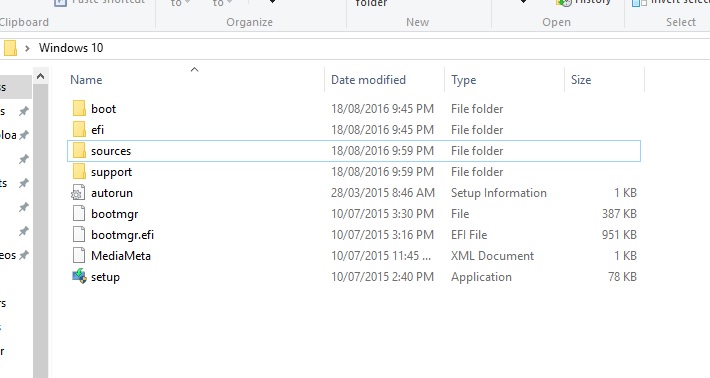The image size is (710, 378).
Task: Click the topmost pin icon in navigation pane
Action: [24, 111]
